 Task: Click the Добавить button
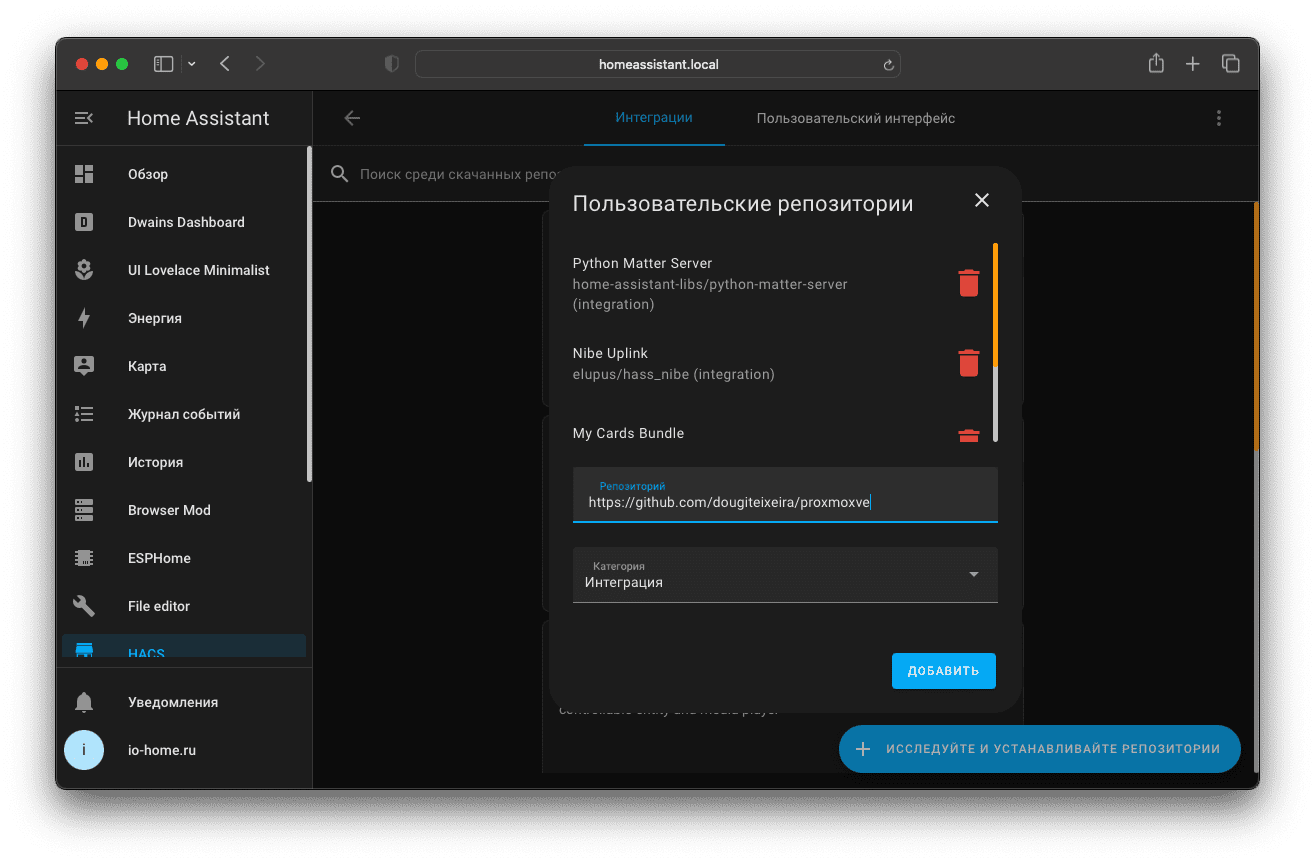tap(943, 671)
